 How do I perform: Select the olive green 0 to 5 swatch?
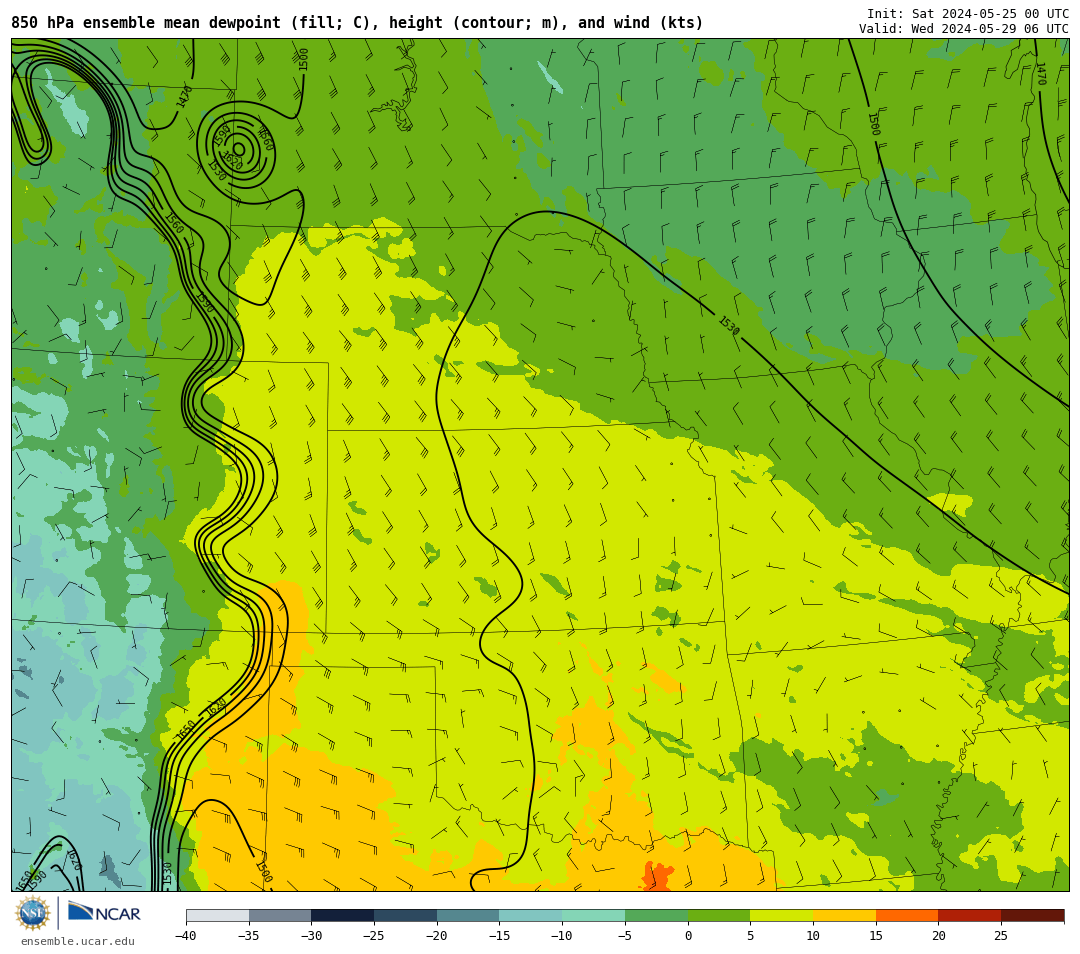point(719,916)
